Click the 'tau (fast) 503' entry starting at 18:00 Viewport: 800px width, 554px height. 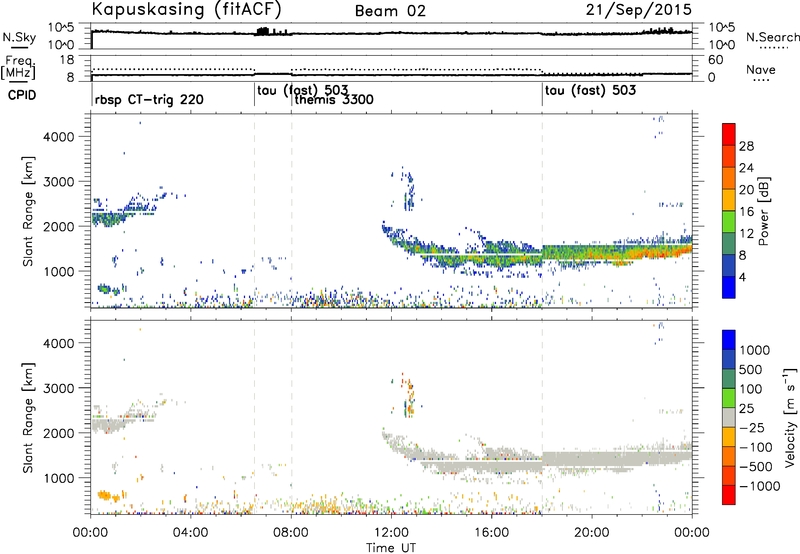click(x=590, y=91)
